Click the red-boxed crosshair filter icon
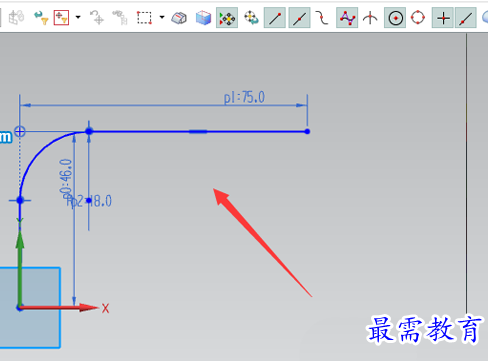This screenshot has width=490, height=361. click(x=61, y=17)
